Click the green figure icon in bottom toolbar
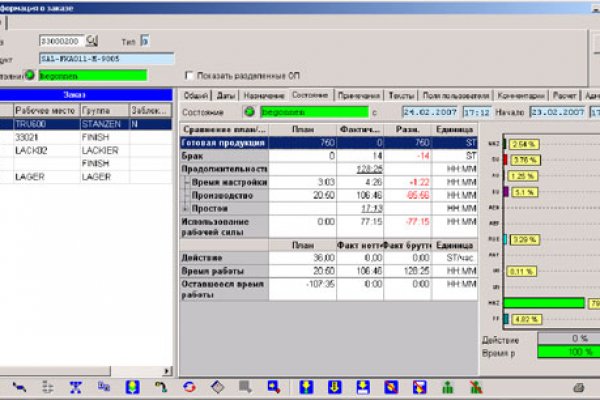This screenshot has height=400, width=600. pyautogui.click(x=448, y=386)
